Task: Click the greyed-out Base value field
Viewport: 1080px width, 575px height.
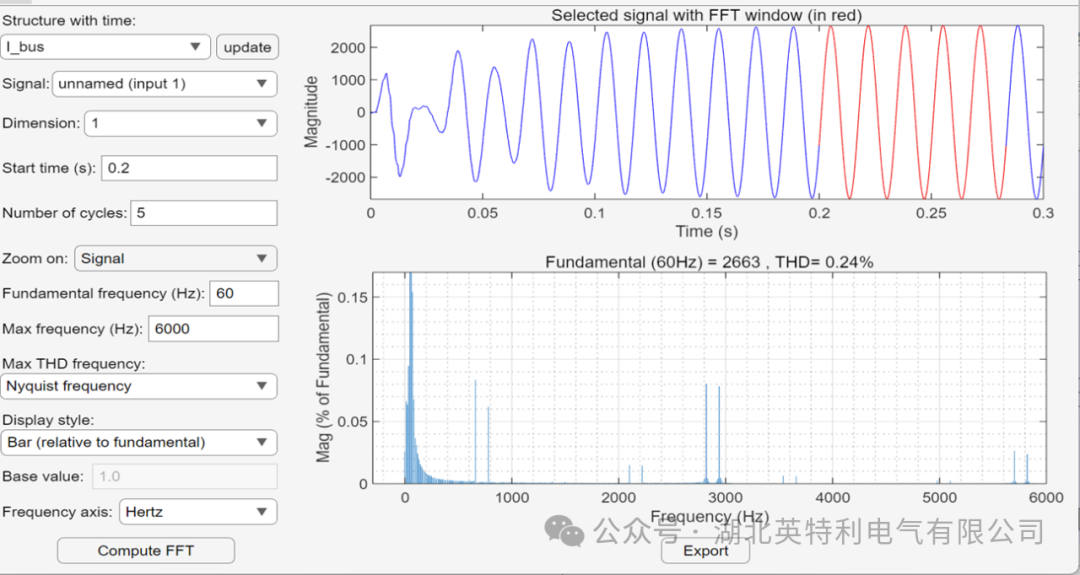Action: [184, 476]
